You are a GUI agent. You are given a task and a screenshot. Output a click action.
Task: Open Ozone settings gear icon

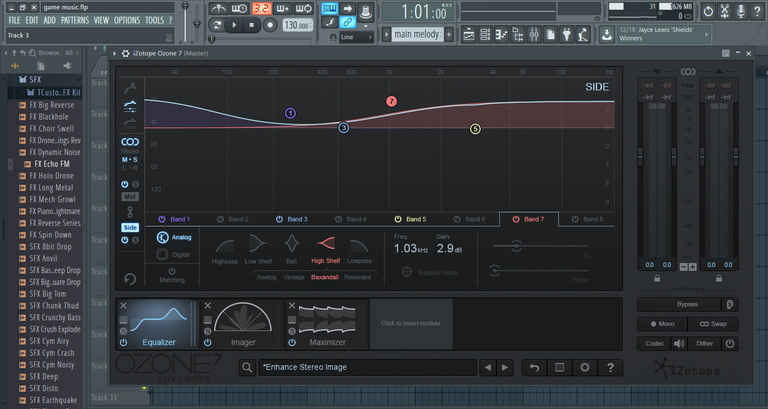click(585, 367)
